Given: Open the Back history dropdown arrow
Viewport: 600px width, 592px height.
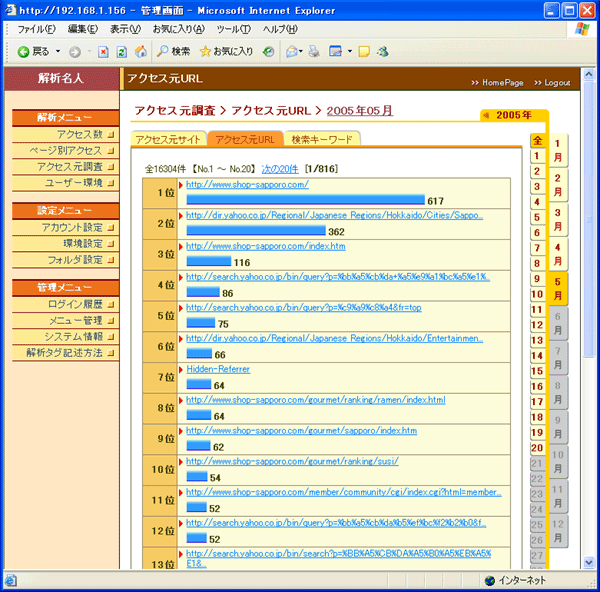Looking at the screenshot, I should pos(58,51).
